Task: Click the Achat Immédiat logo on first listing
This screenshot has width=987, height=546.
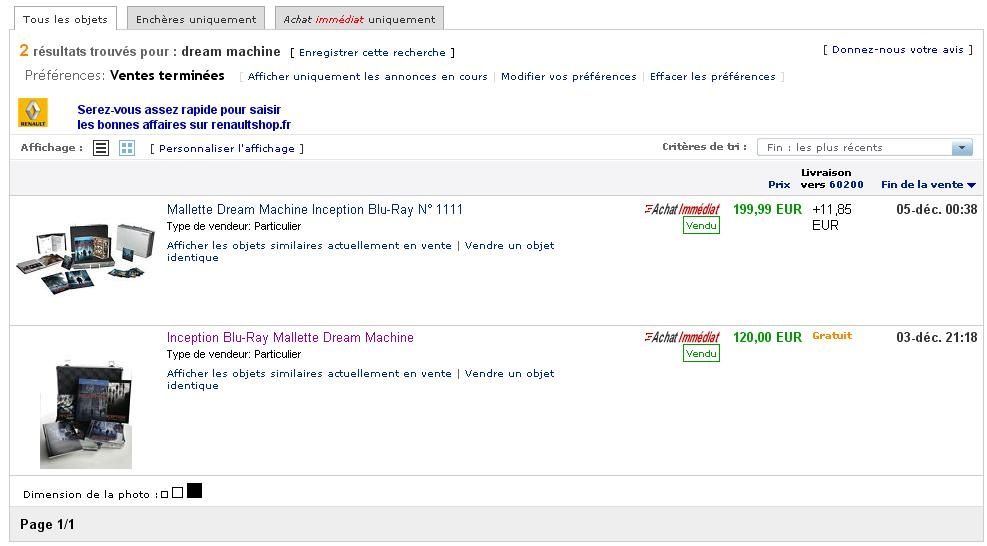Action: coord(682,209)
